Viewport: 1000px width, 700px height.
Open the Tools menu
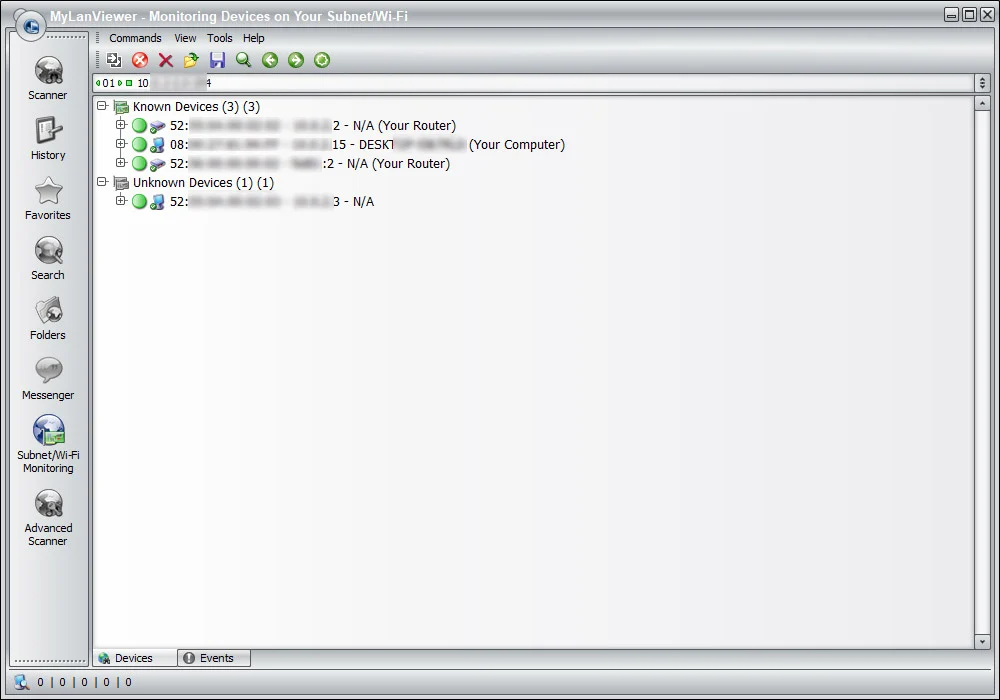[x=220, y=38]
